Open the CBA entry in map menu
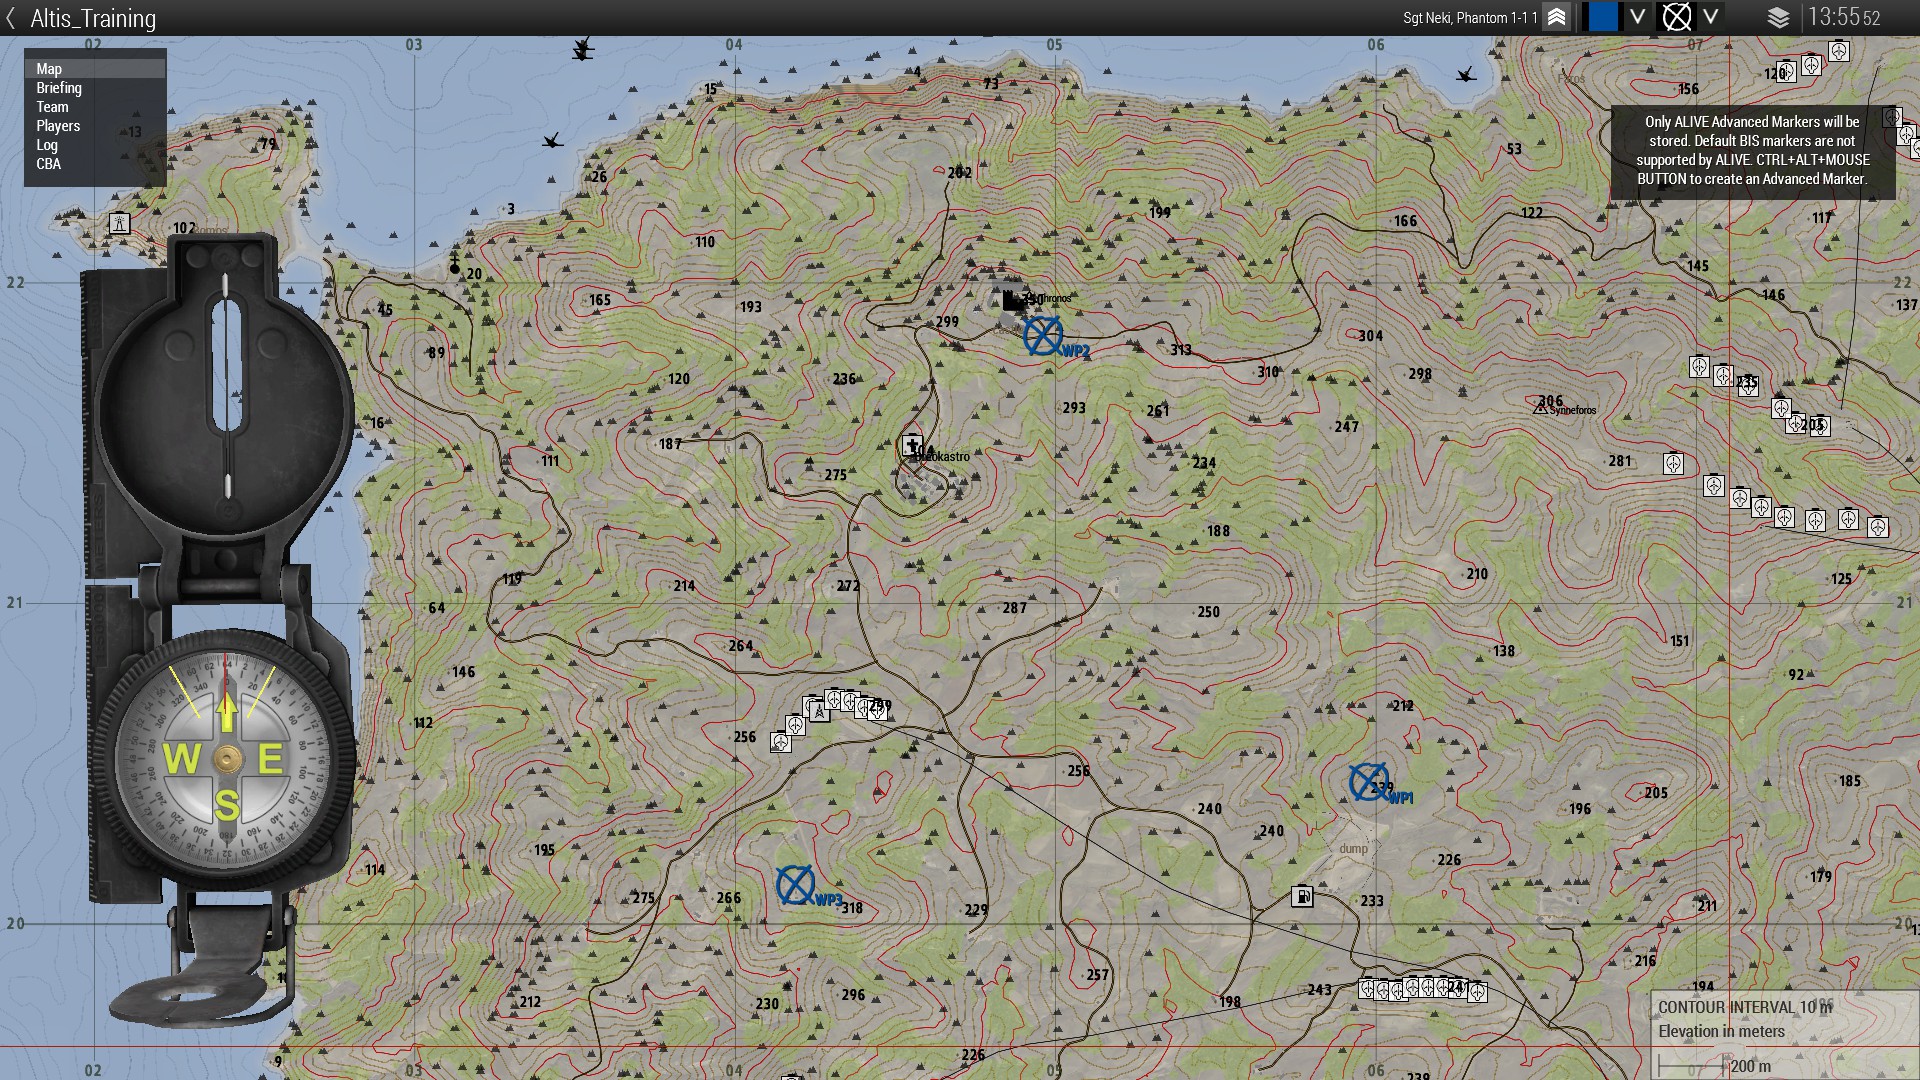Image resolution: width=1920 pixels, height=1080 pixels. pos(48,164)
